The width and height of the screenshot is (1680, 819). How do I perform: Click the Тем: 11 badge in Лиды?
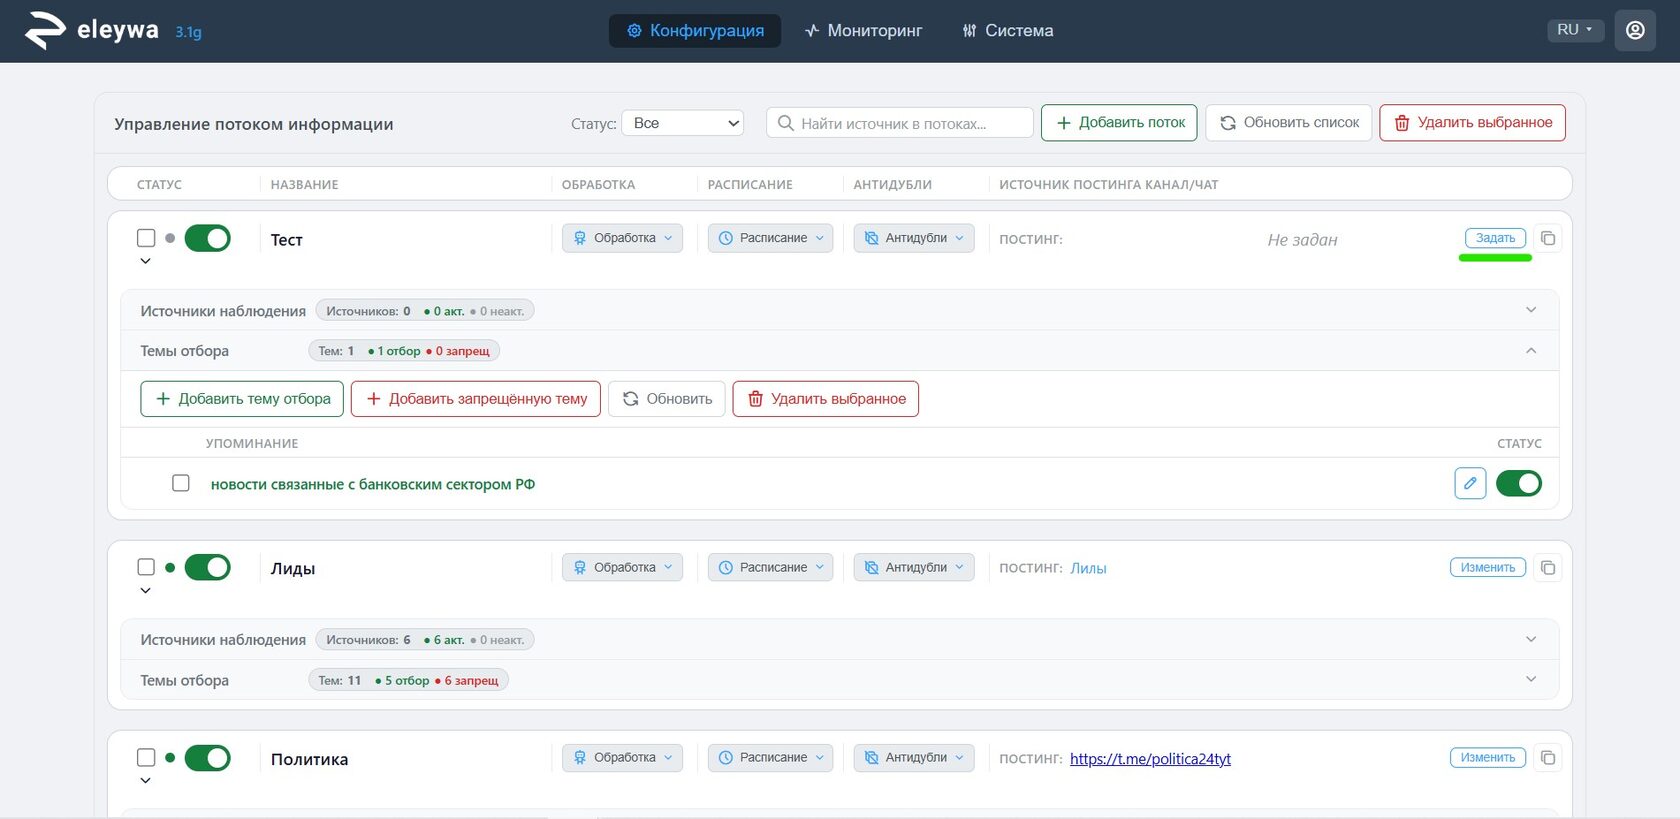click(x=408, y=680)
